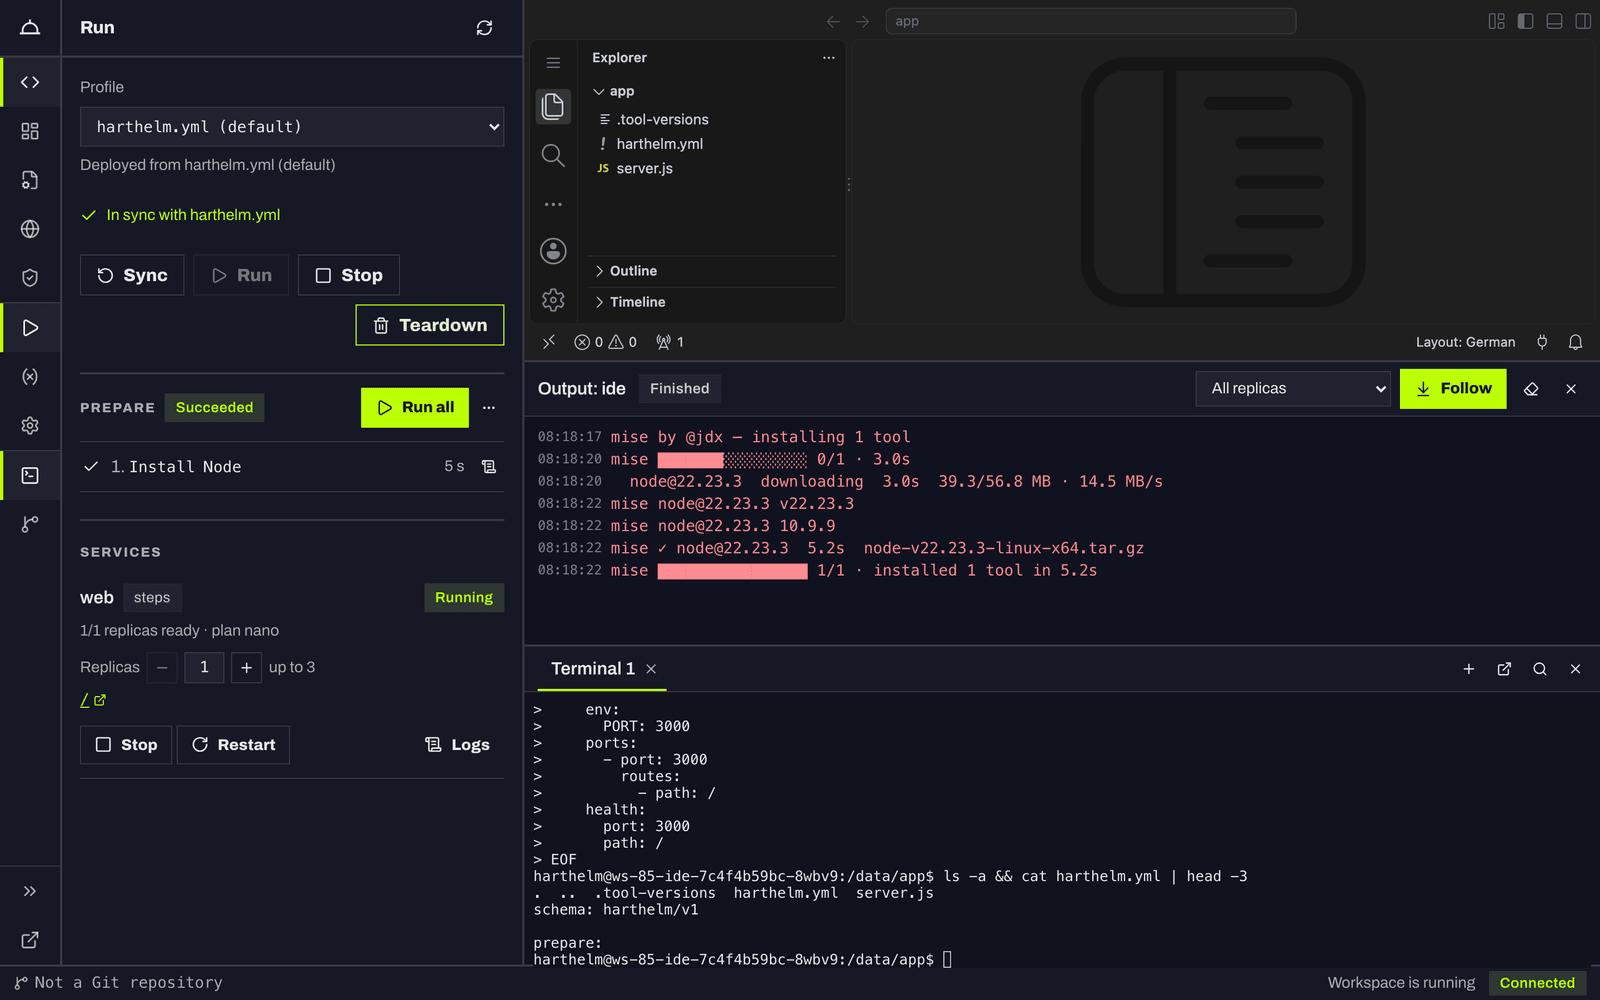Open the git branch icon in left sidebar
Viewport: 1600px width, 1000px height.
(30, 523)
